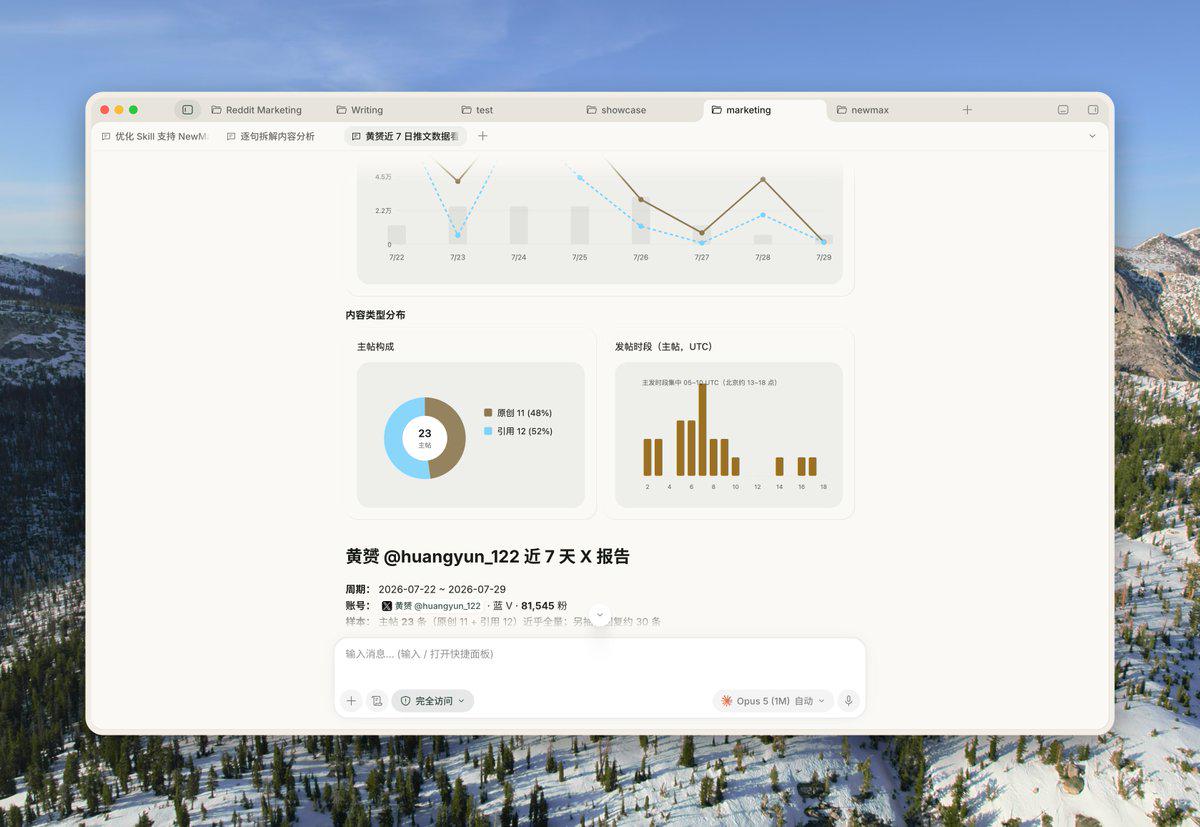Click the 内容类型分布 section heading
The height and width of the screenshot is (827, 1200).
376,315
